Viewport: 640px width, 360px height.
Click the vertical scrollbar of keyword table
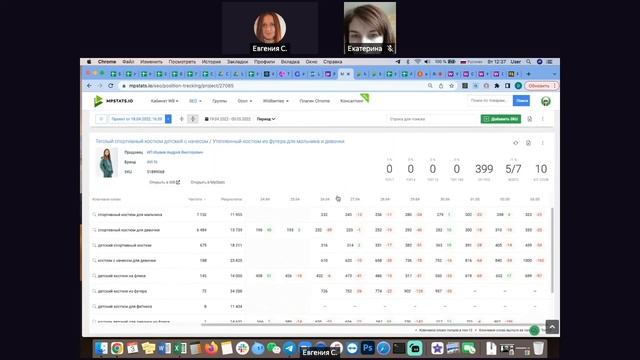[x=552, y=250]
